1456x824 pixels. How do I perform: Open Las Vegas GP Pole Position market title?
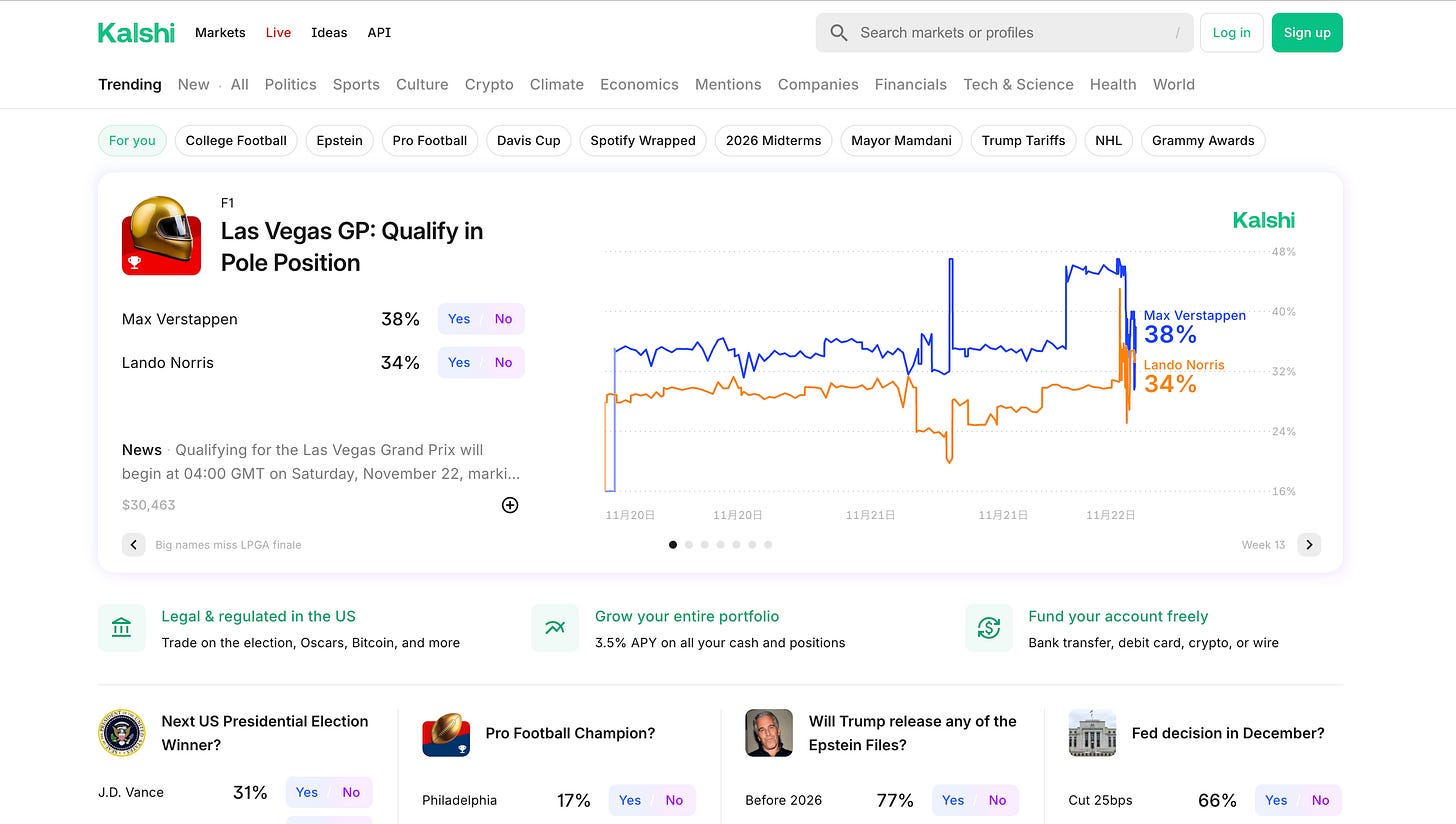pyautogui.click(x=352, y=247)
